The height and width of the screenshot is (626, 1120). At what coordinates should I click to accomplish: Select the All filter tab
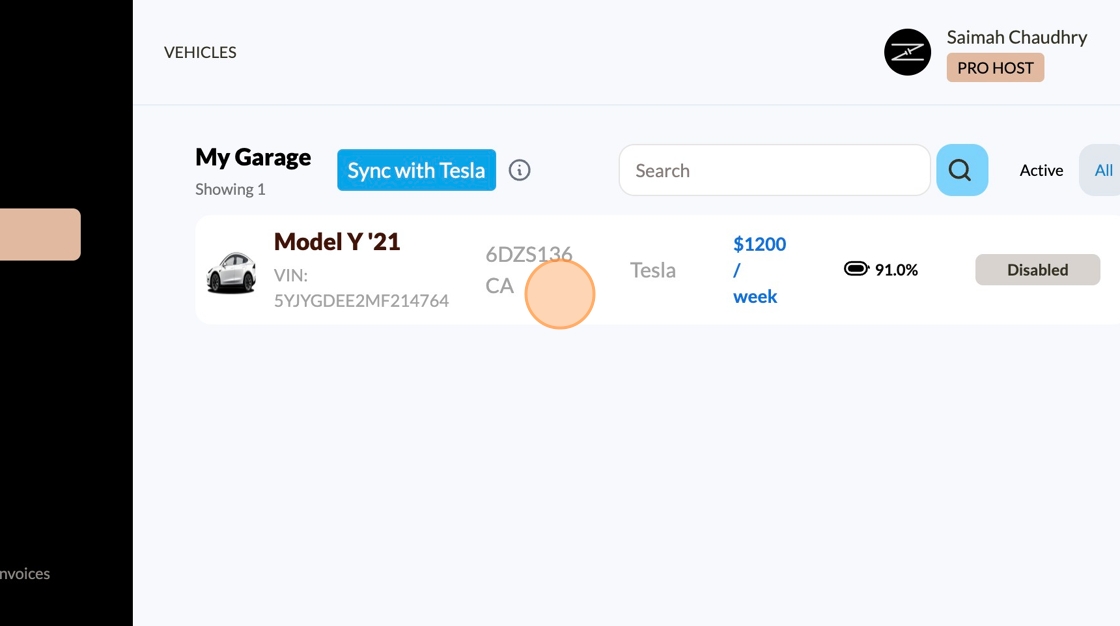[x=1103, y=170]
